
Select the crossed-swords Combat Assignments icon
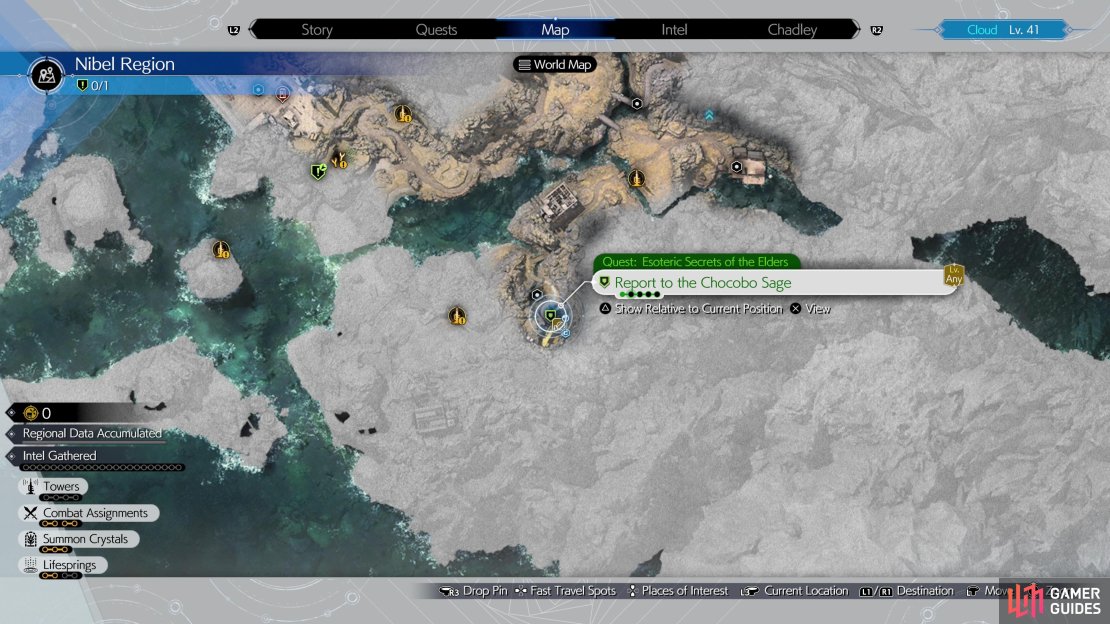pyautogui.click(x=30, y=513)
